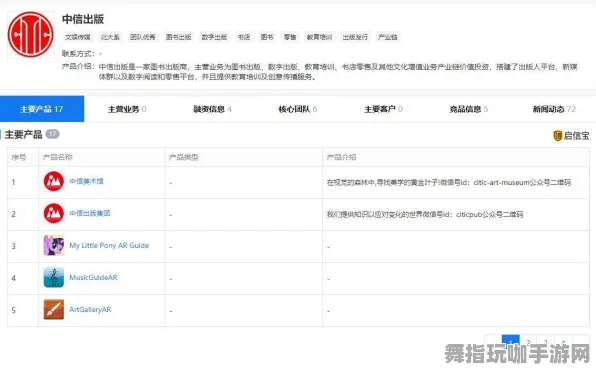
Task: Click the 数字出版 tag
Action: [x=214, y=37]
